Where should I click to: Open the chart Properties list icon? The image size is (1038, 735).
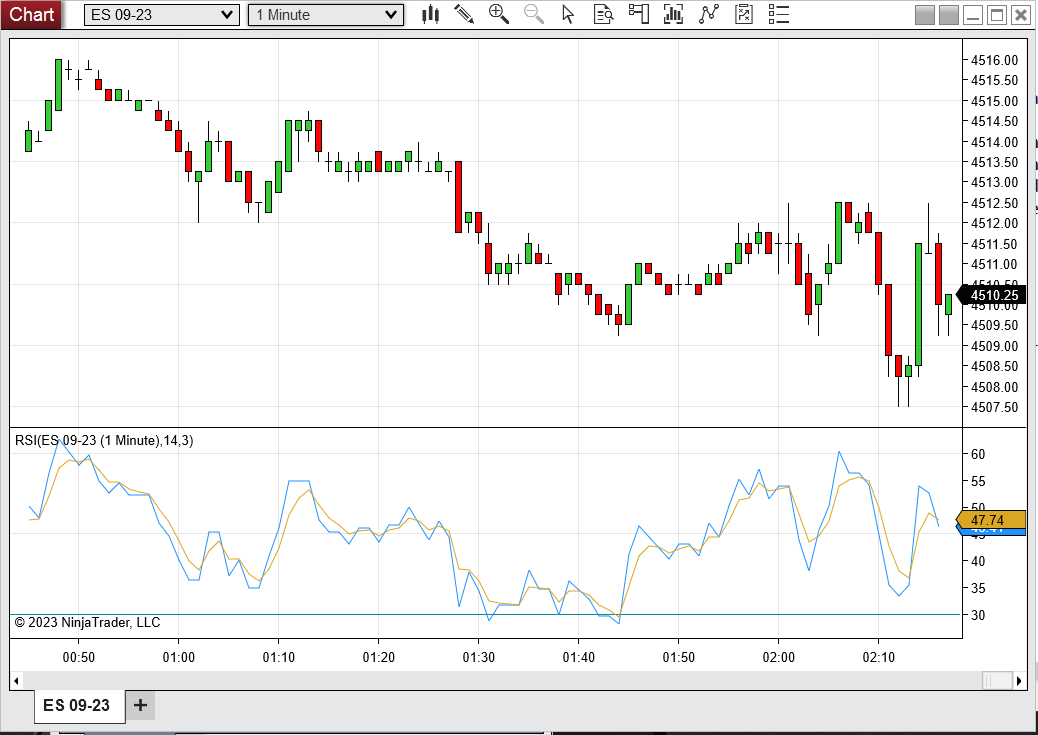(x=778, y=14)
